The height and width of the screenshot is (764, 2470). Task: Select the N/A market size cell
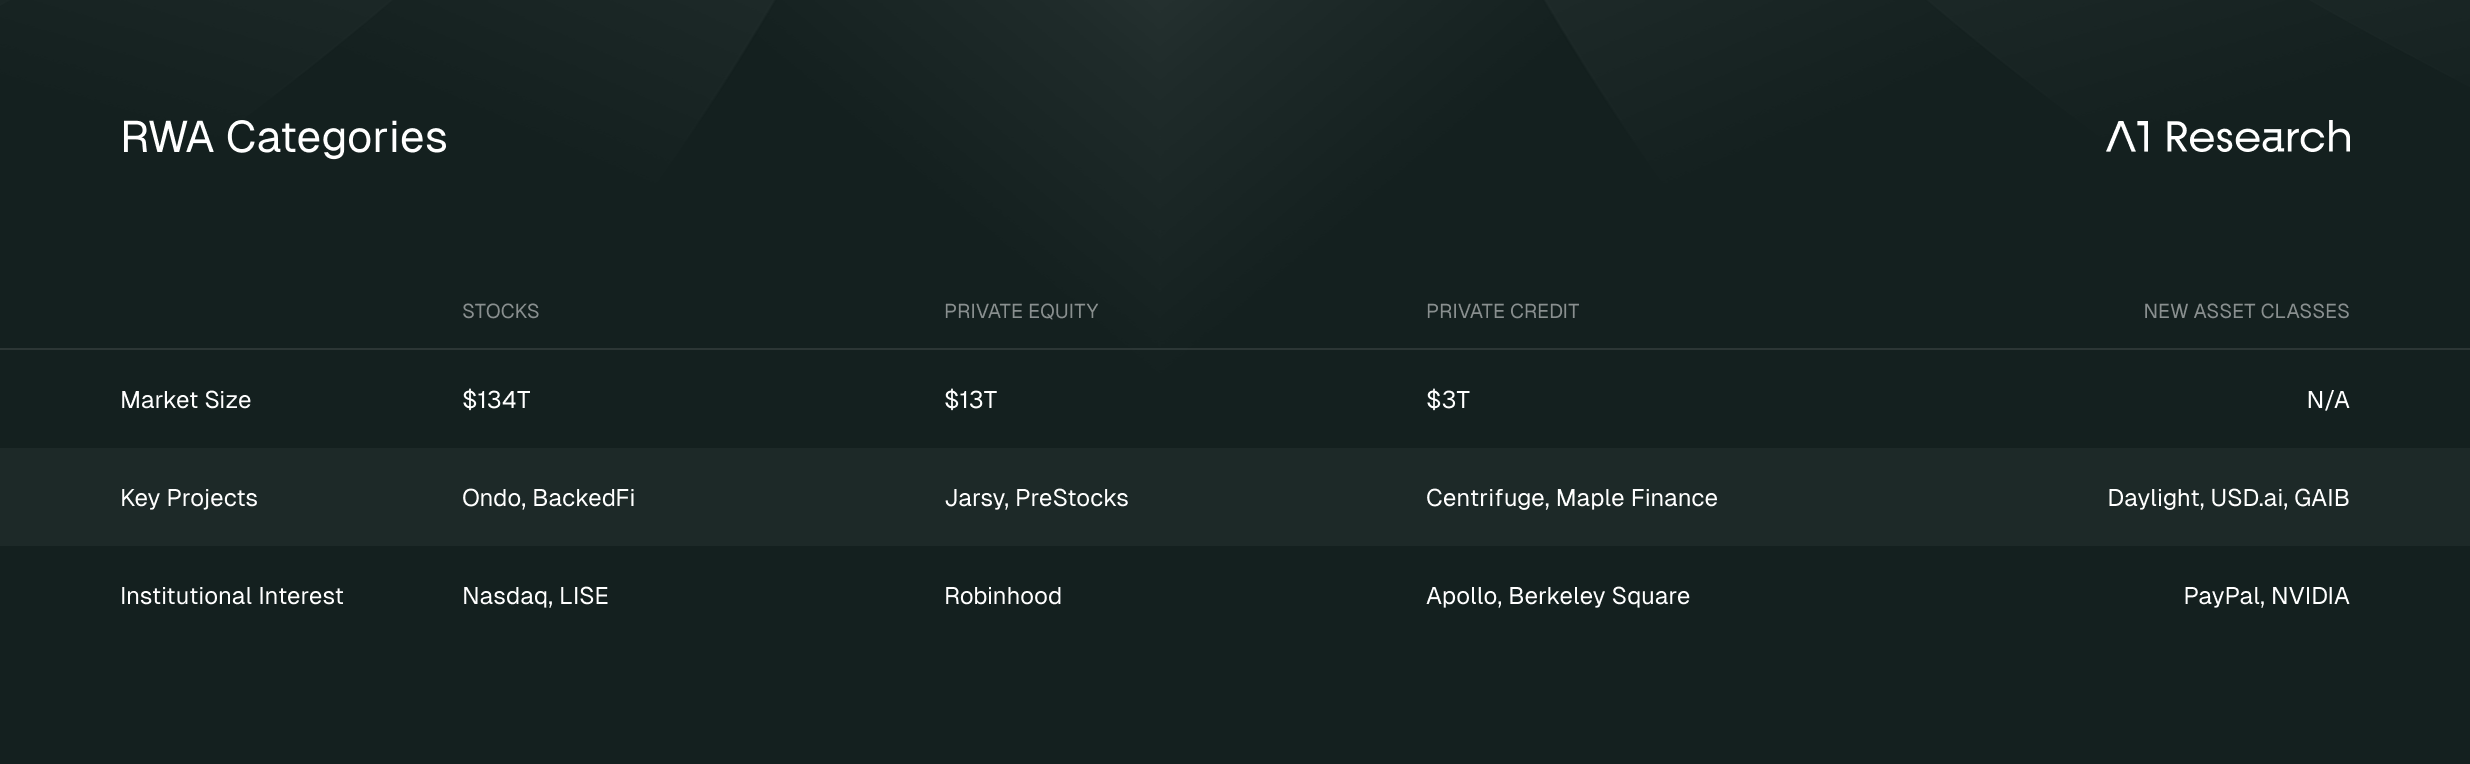[2328, 400]
